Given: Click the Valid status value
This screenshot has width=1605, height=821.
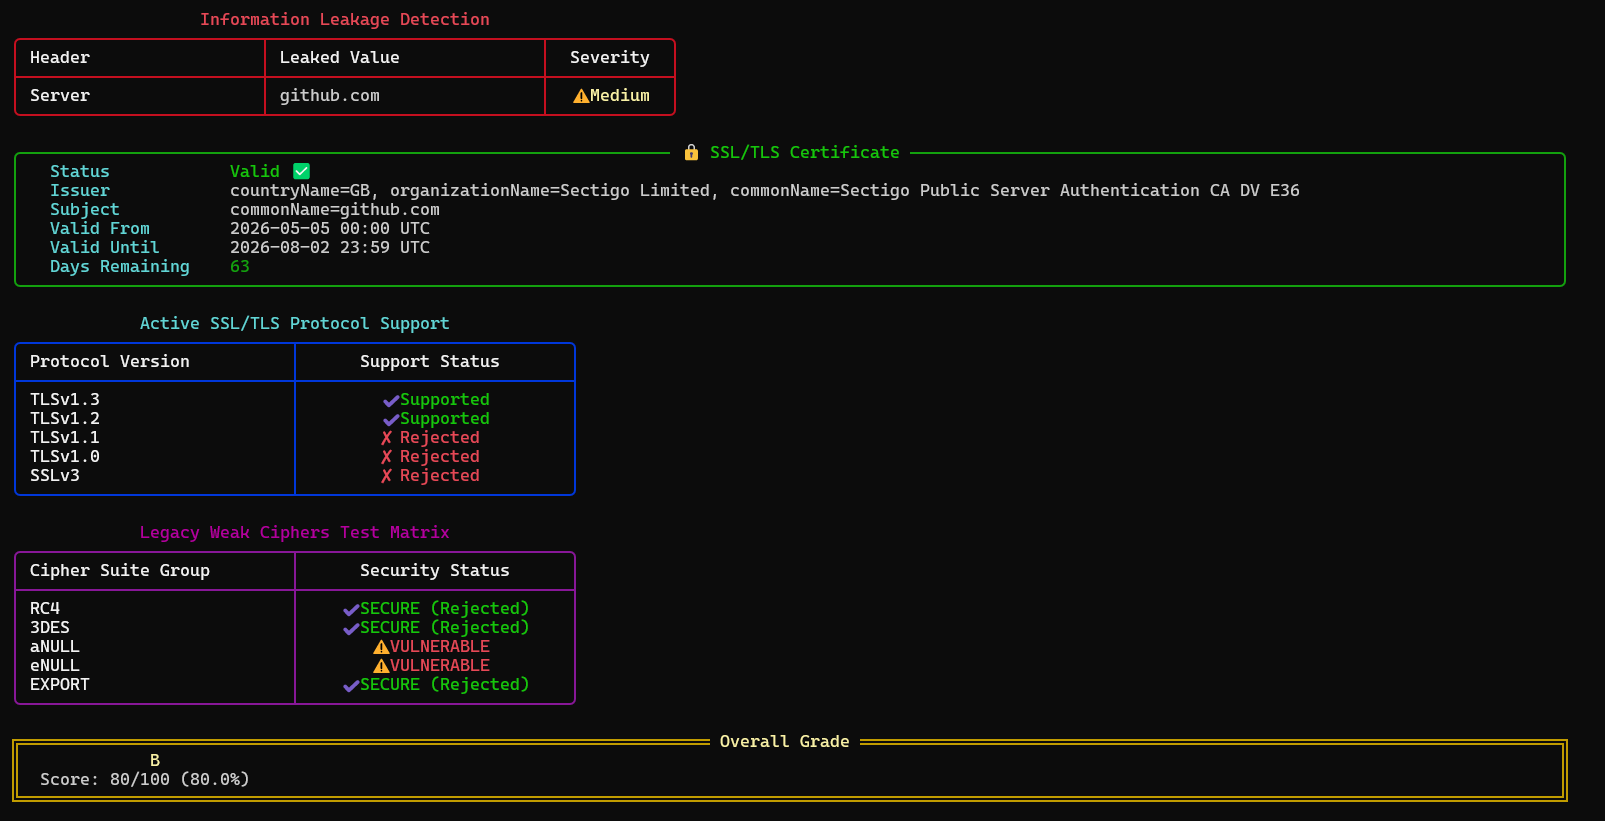Looking at the screenshot, I should [255, 171].
